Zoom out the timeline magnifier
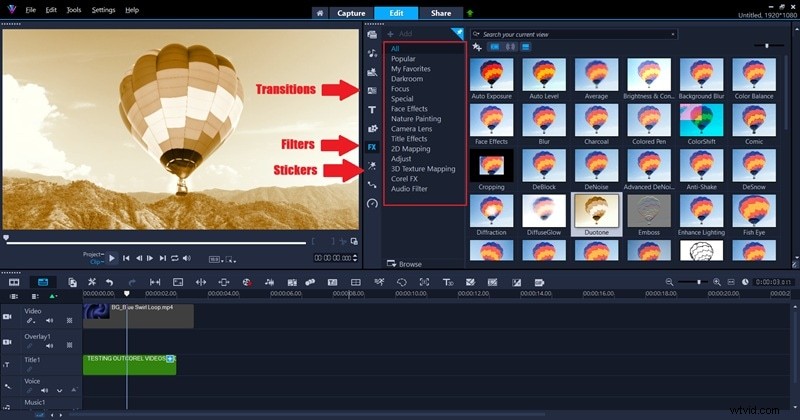The height and width of the screenshot is (420, 800). (x=669, y=282)
